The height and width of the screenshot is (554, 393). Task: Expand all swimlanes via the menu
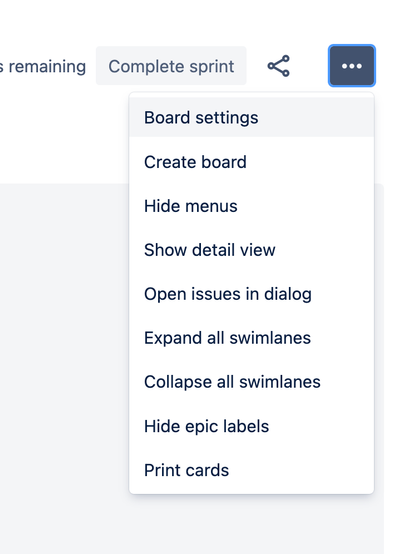pyautogui.click(x=252, y=338)
